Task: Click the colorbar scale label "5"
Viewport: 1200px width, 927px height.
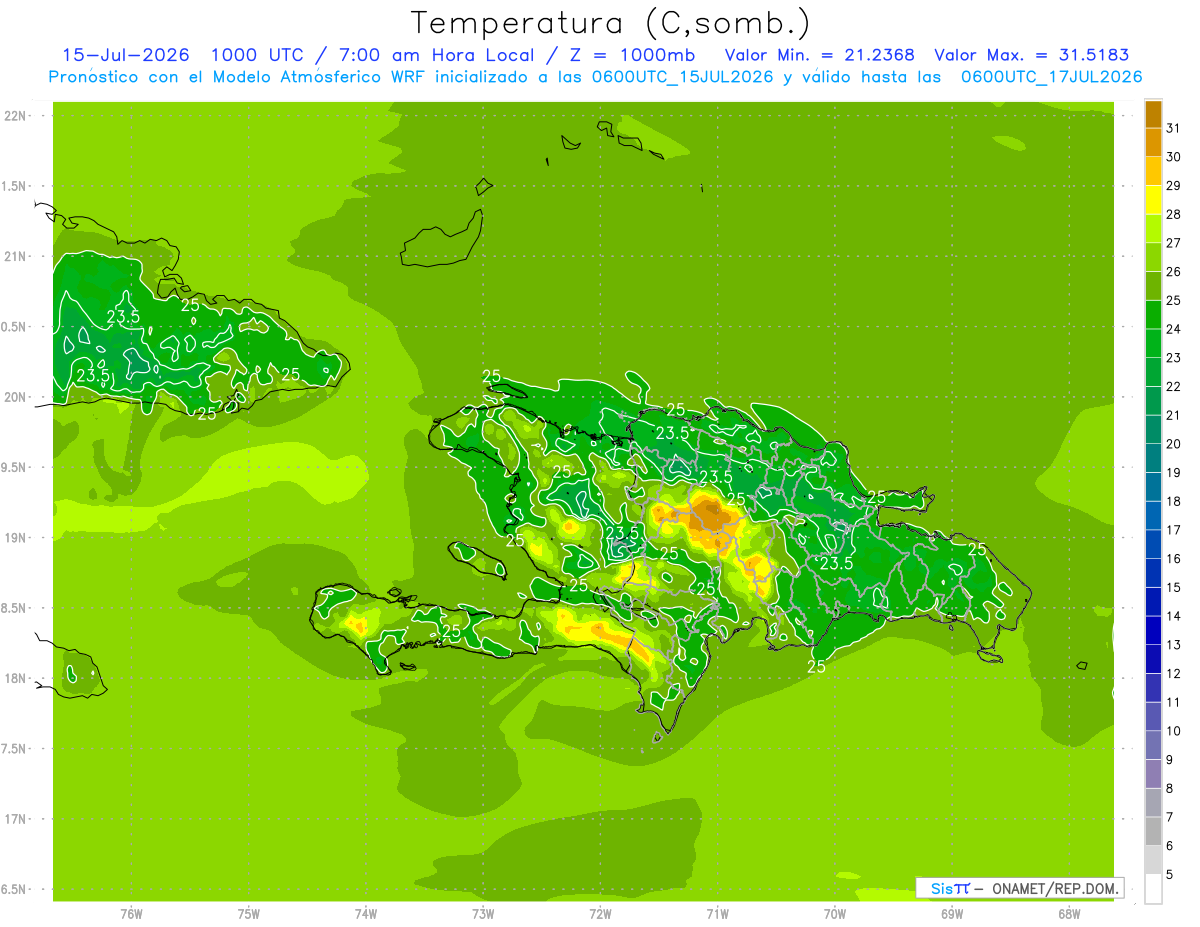Action: click(x=1170, y=875)
